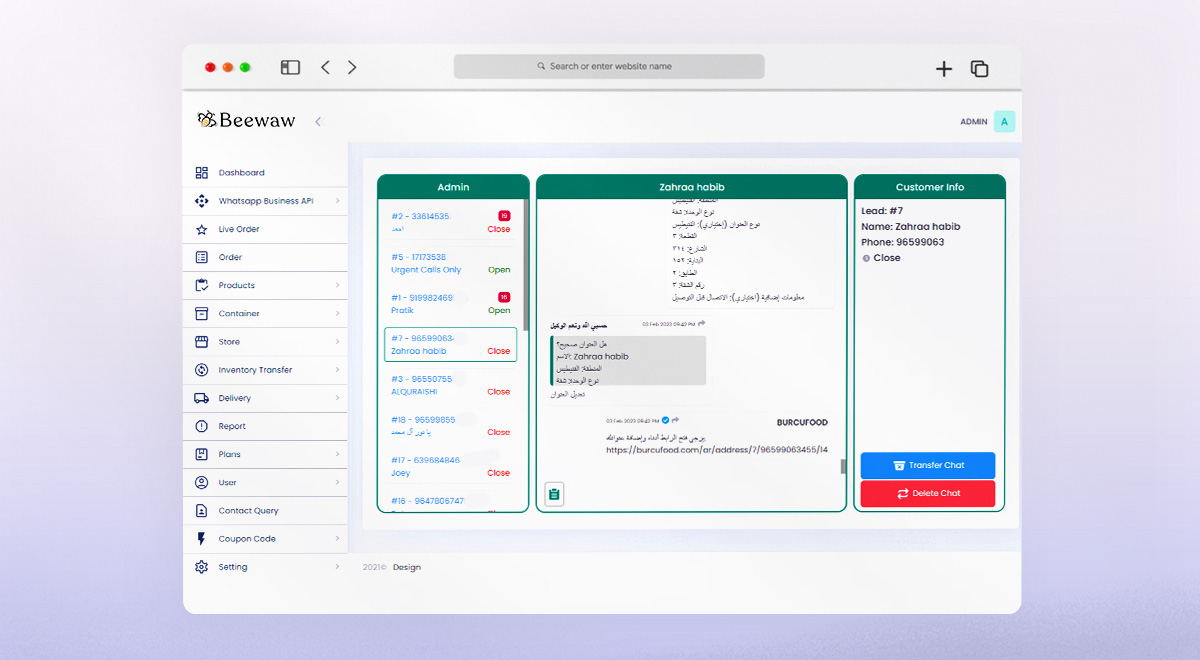1200x660 pixels.
Task: Switch chat #2 - 33614535 status to Close
Action: pos(498,229)
